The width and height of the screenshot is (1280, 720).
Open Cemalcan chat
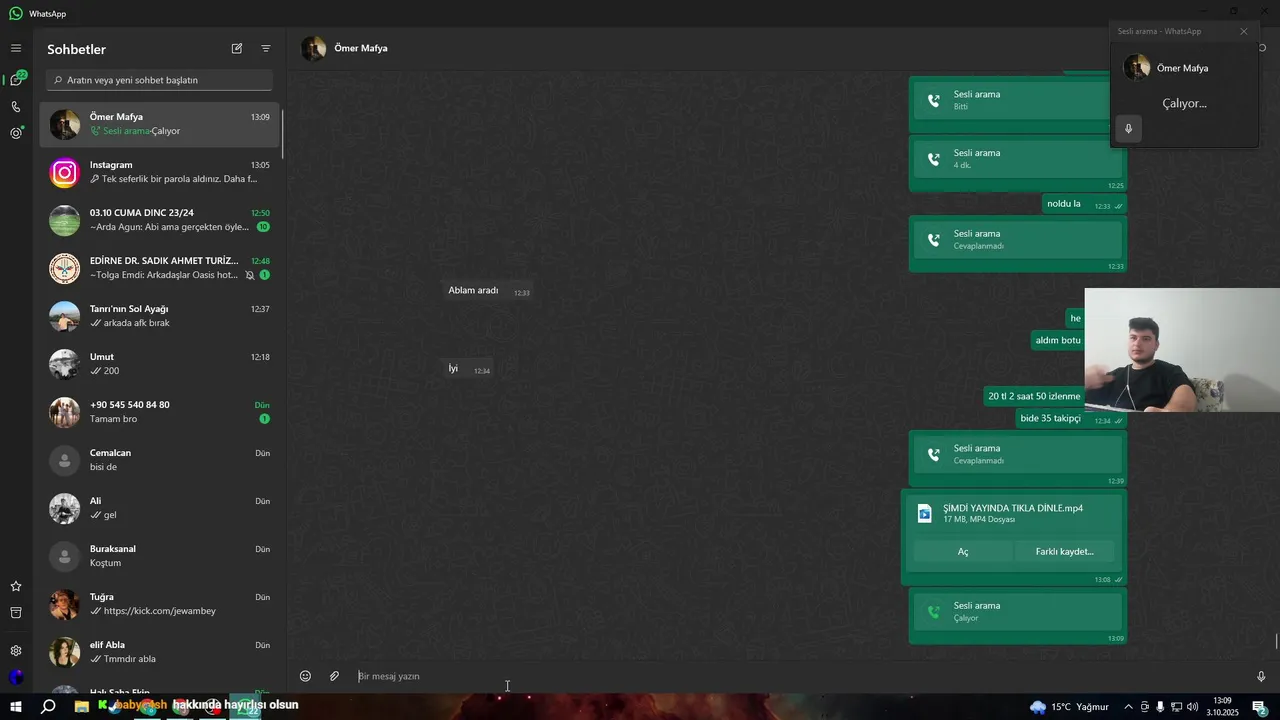tap(160, 460)
